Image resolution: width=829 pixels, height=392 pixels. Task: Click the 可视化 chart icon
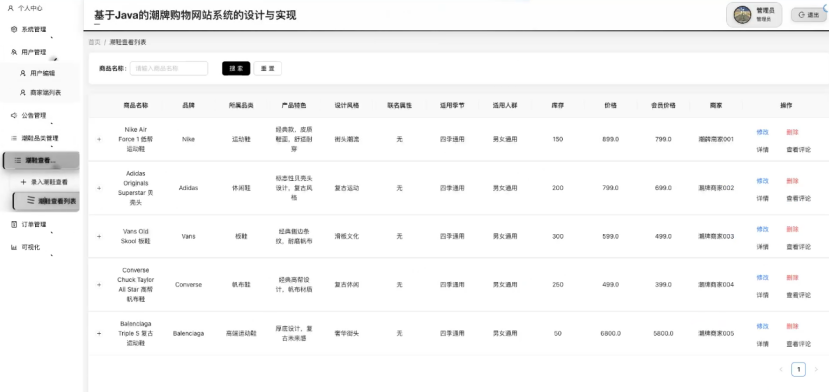click(x=14, y=247)
